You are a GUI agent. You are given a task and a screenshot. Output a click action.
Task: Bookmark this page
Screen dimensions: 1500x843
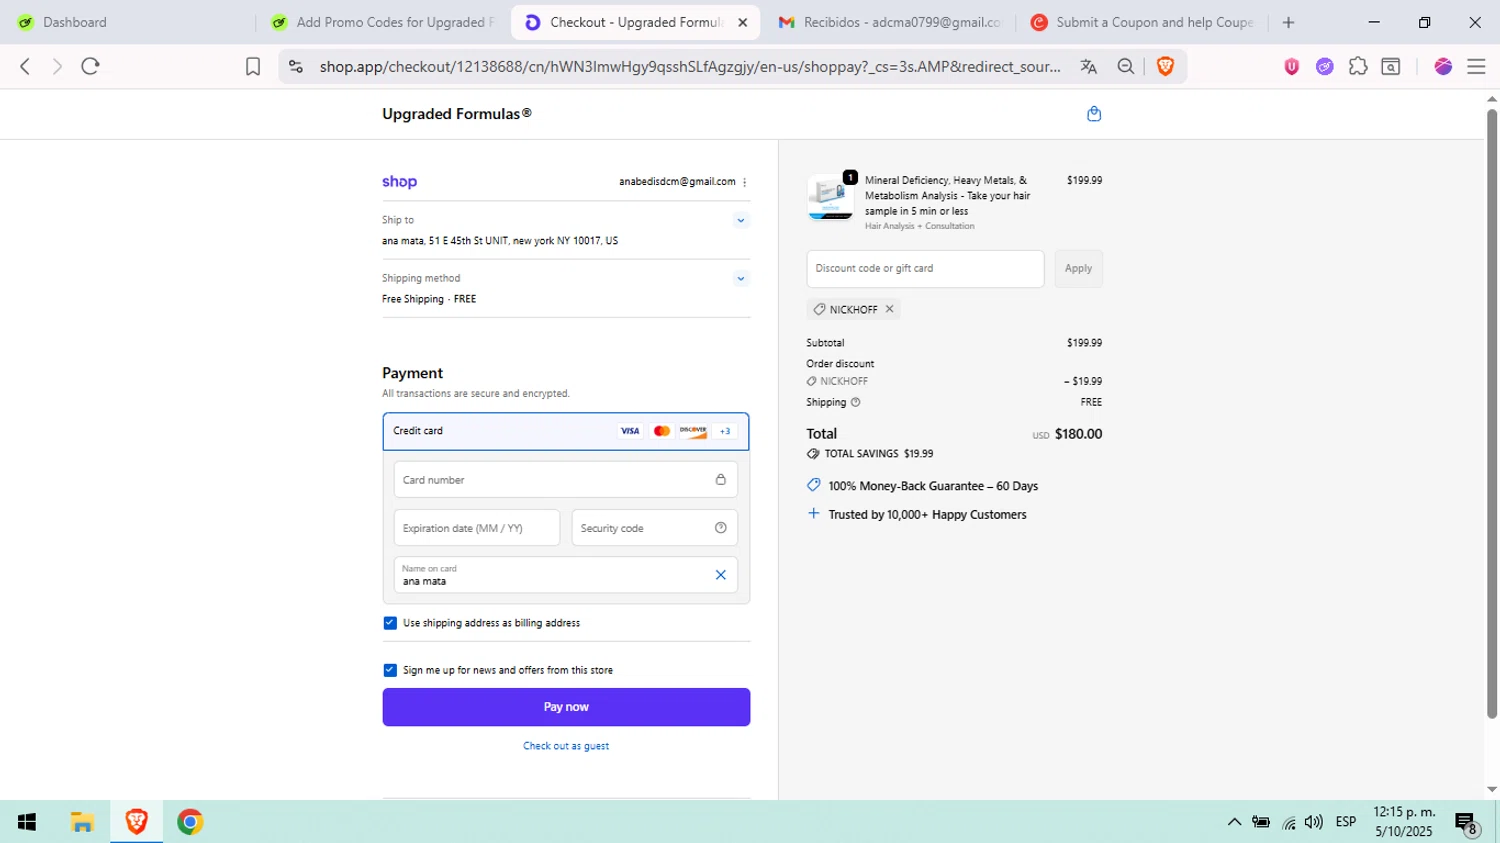pos(253,66)
